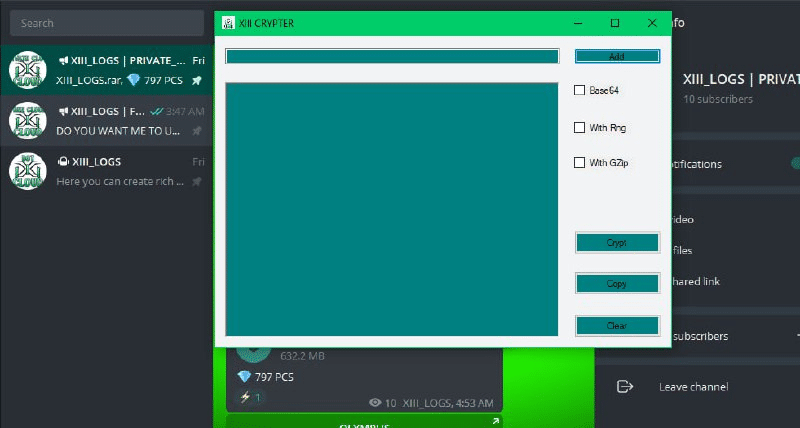Open the XIII_LOGS chat with bot icon

107,171
